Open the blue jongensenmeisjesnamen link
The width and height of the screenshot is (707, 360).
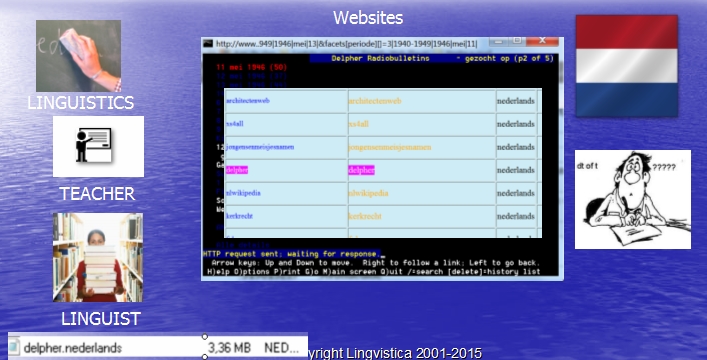point(260,147)
